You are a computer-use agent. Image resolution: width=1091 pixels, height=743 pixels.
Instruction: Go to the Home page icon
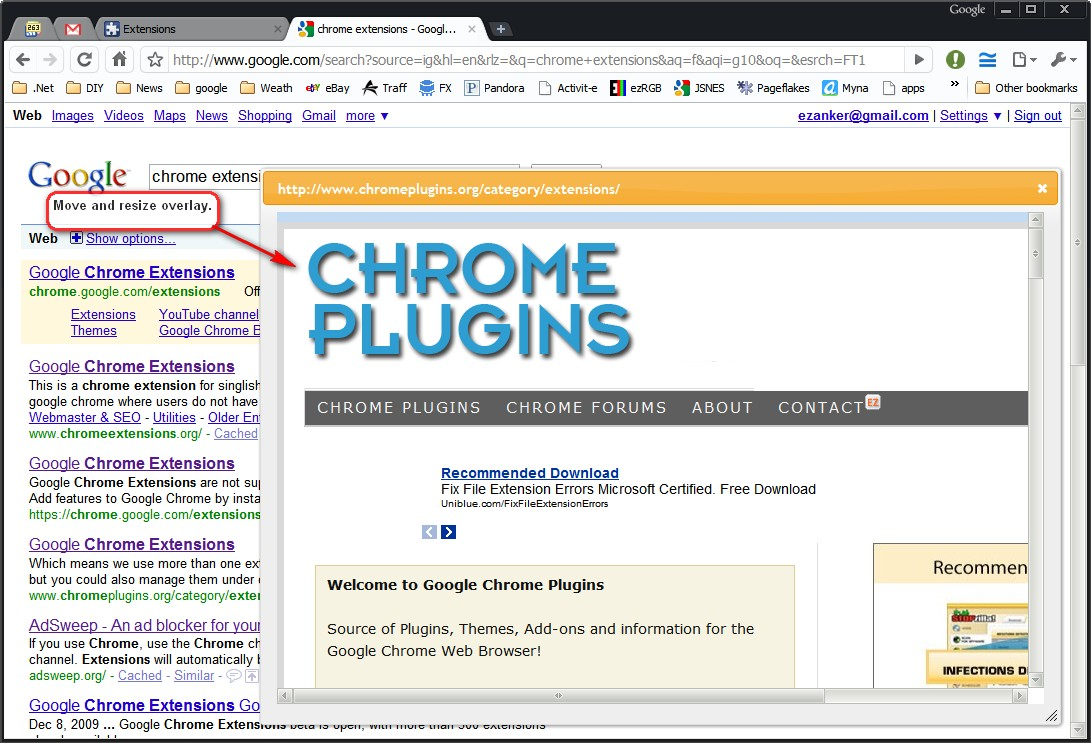pyautogui.click(x=120, y=60)
